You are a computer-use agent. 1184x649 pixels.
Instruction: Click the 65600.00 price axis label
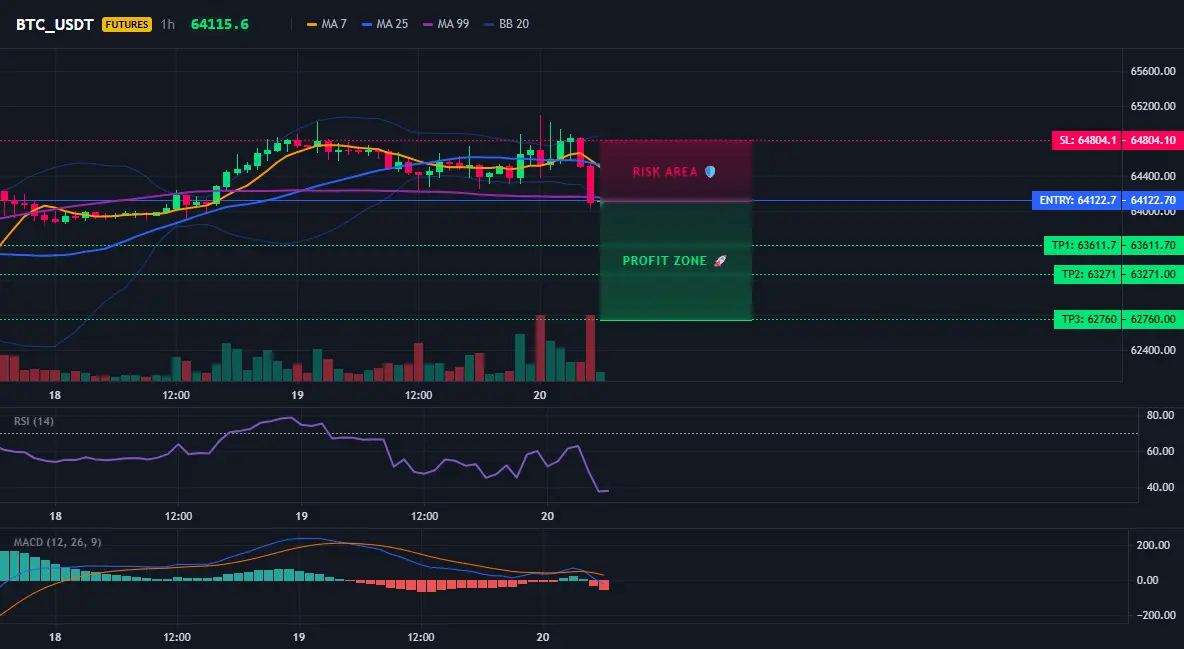[x=1153, y=71]
